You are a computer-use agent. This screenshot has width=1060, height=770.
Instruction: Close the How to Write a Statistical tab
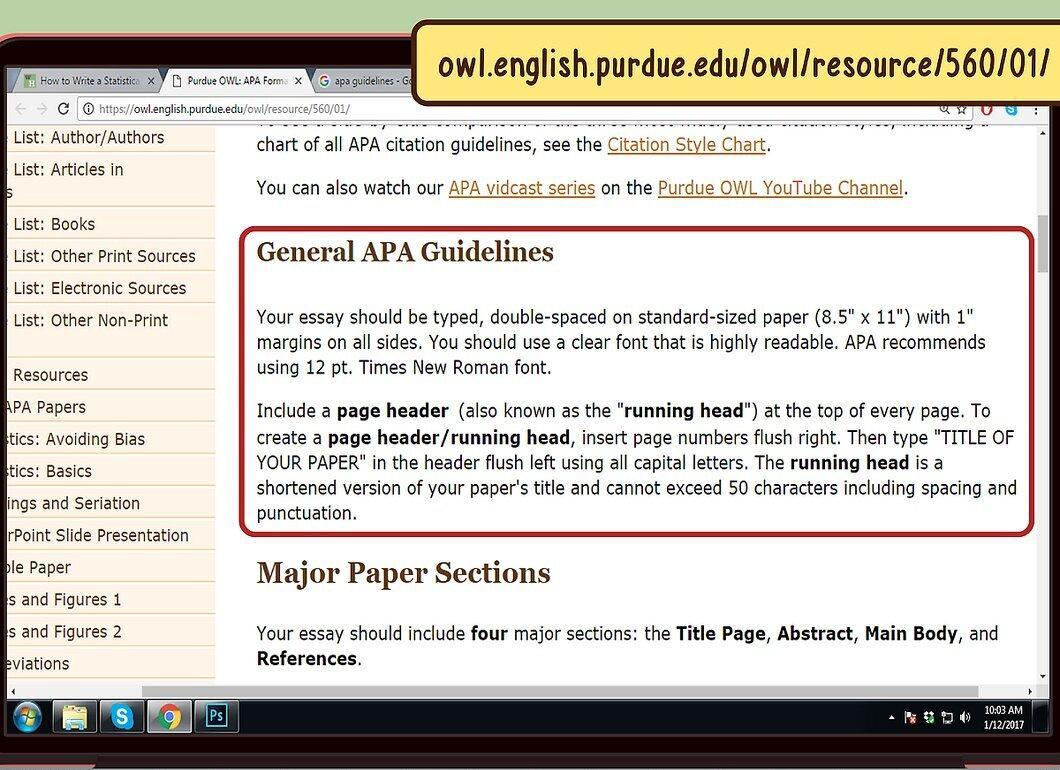(151, 80)
